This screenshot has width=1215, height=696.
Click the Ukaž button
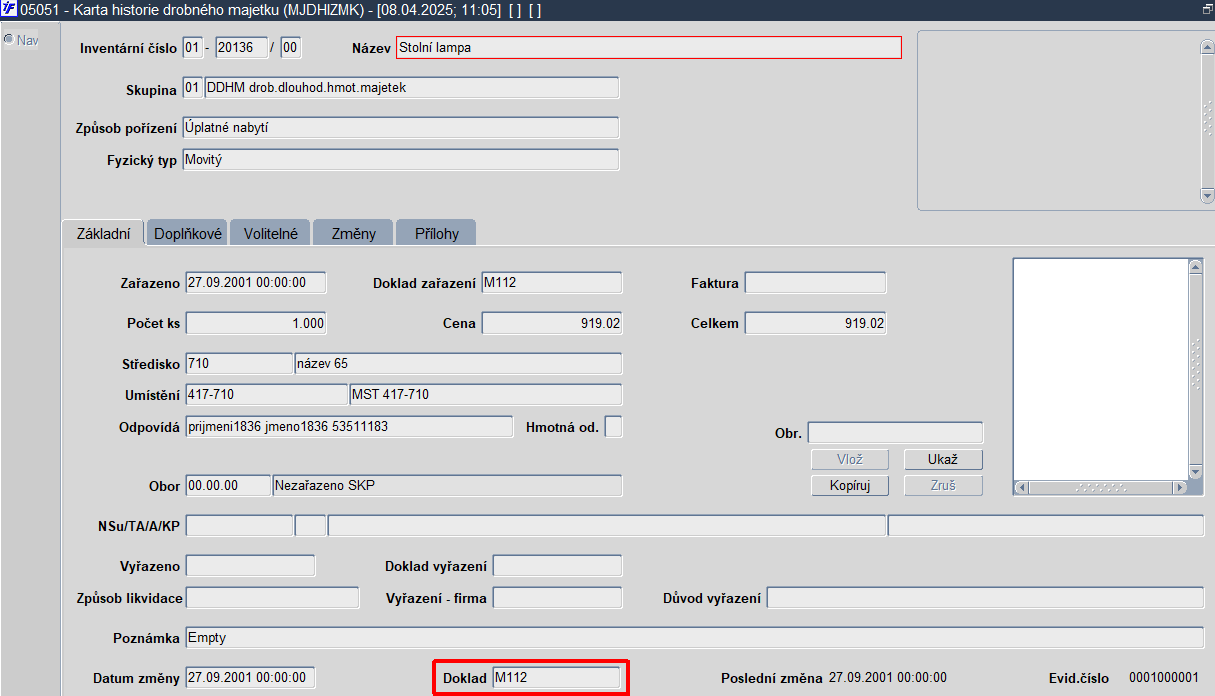(943, 460)
